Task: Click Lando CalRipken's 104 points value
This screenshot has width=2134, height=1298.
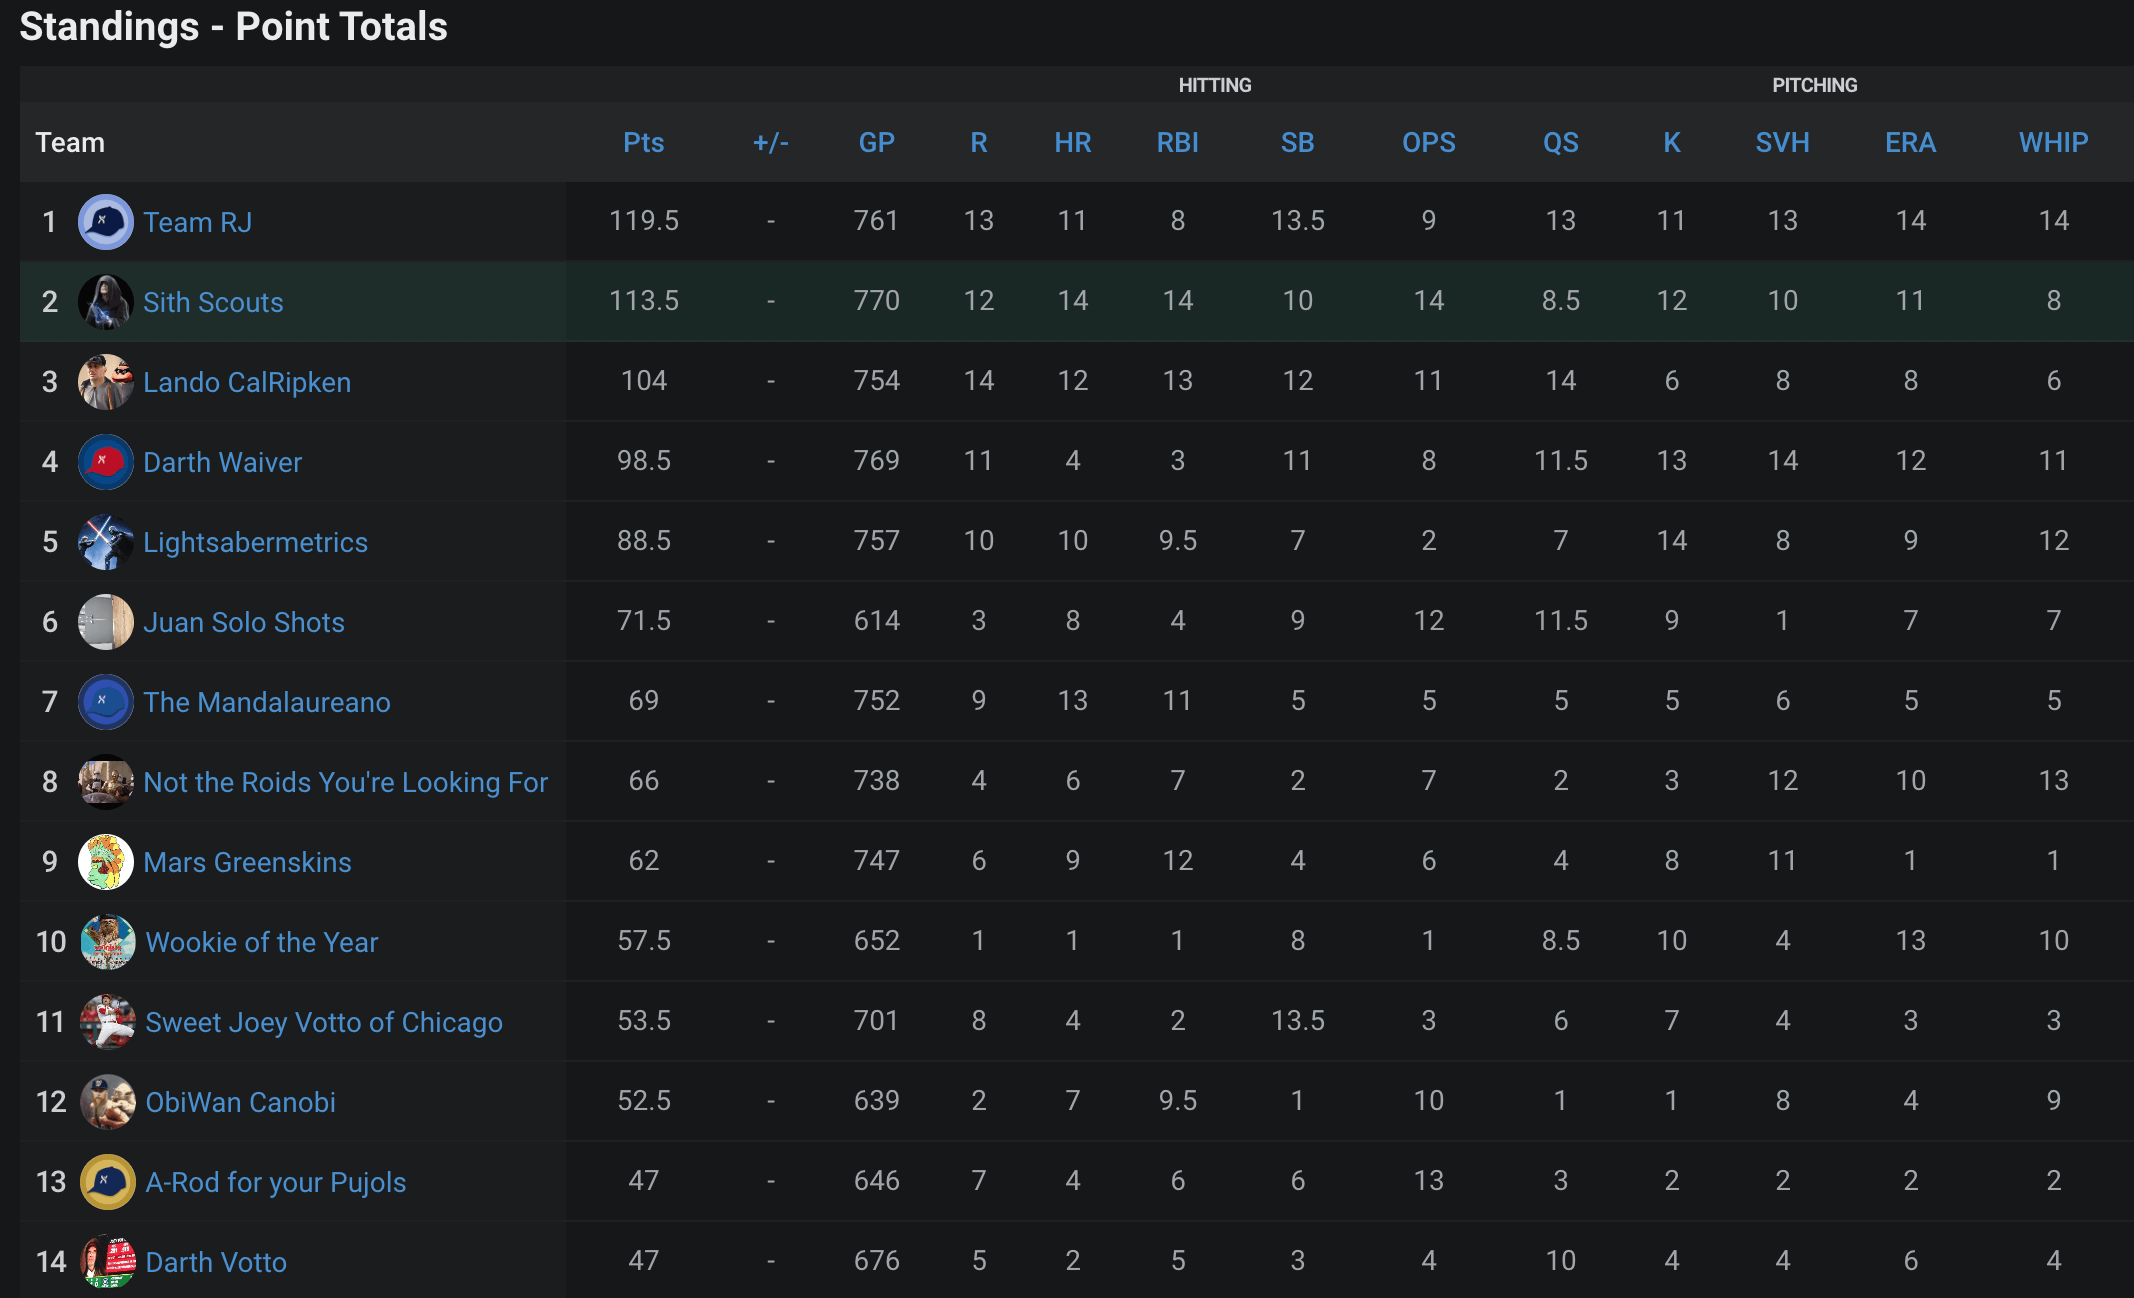Action: point(644,380)
